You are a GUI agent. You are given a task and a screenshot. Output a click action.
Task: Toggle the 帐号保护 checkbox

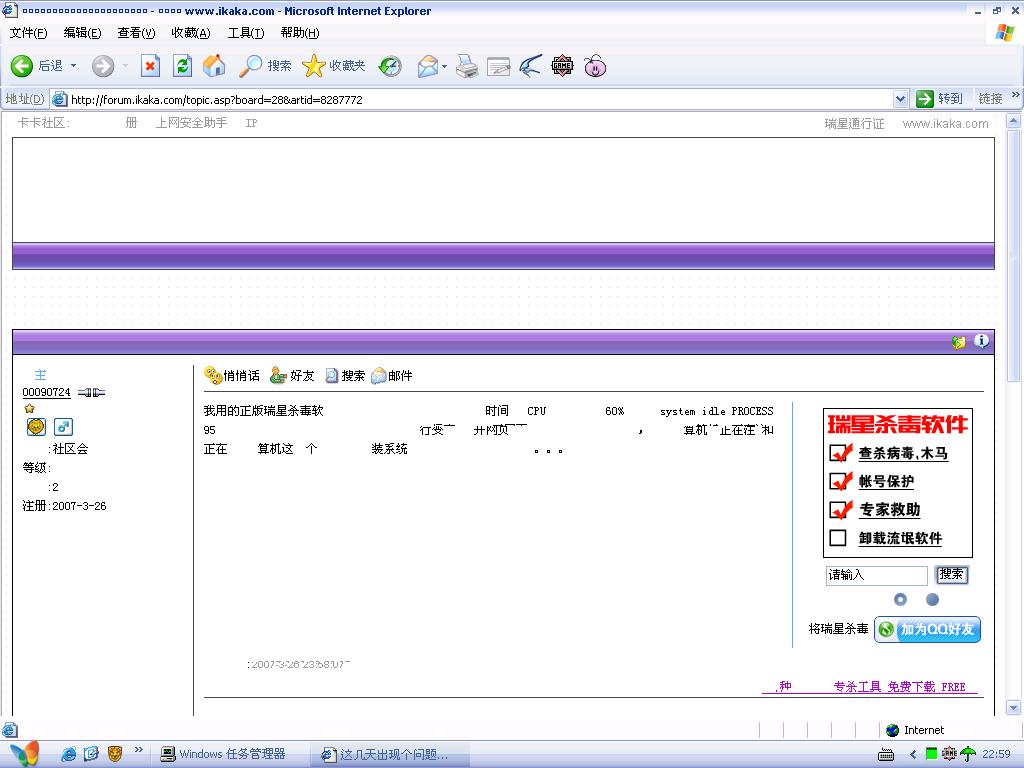coord(840,481)
